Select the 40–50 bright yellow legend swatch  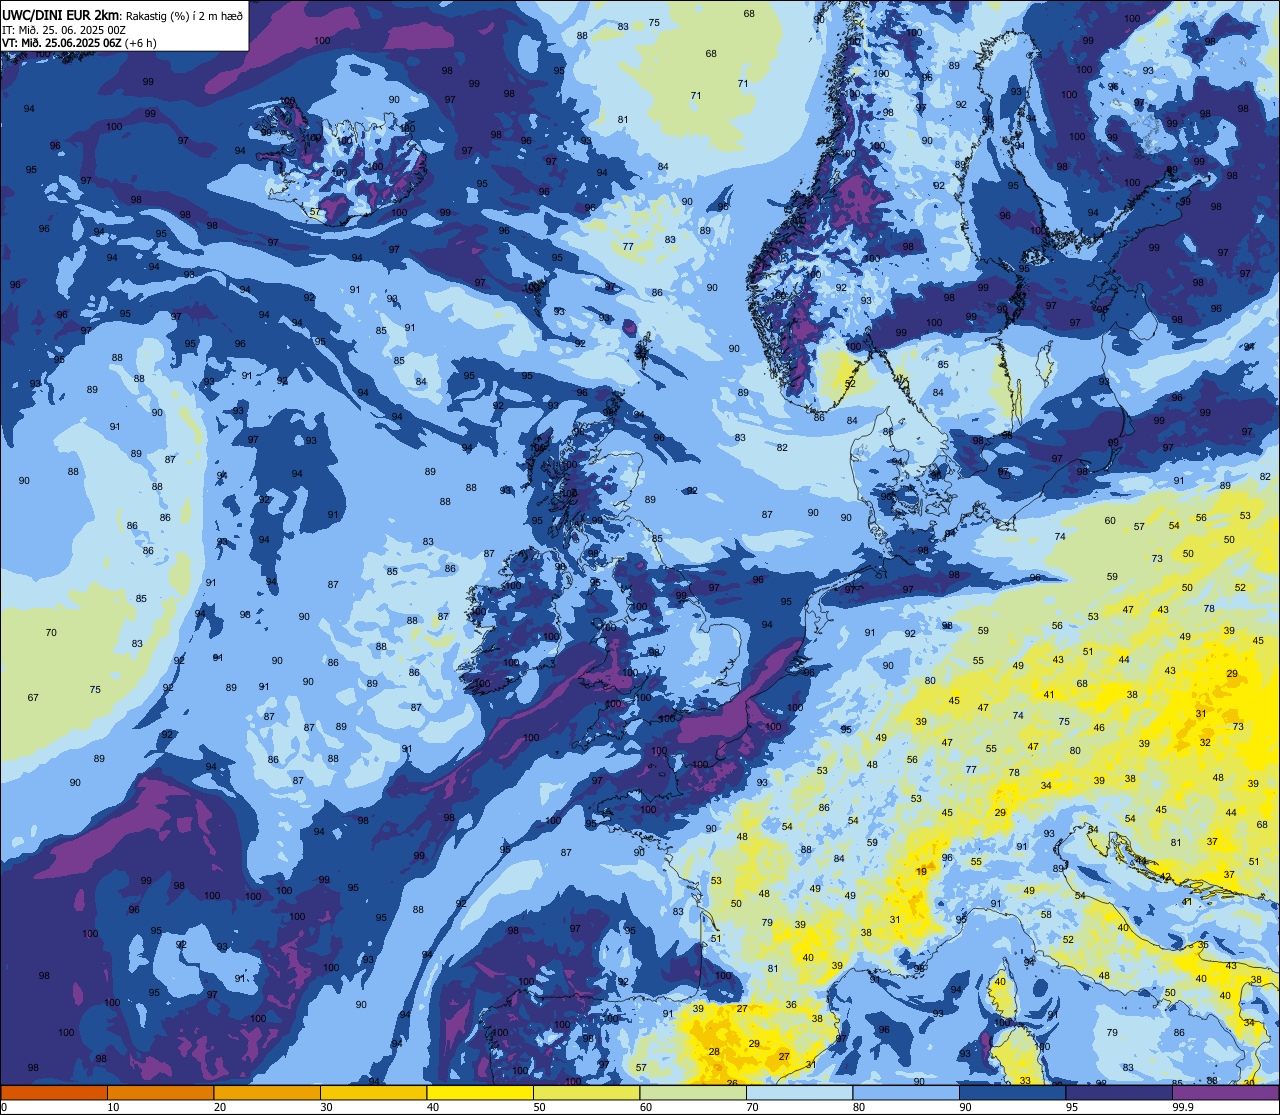click(480, 1092)
